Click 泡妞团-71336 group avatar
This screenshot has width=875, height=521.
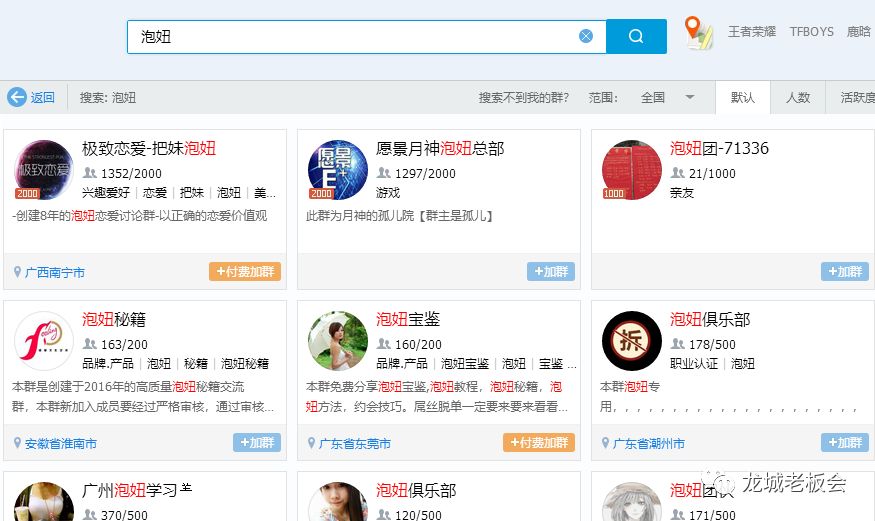(x=632, y=170)
